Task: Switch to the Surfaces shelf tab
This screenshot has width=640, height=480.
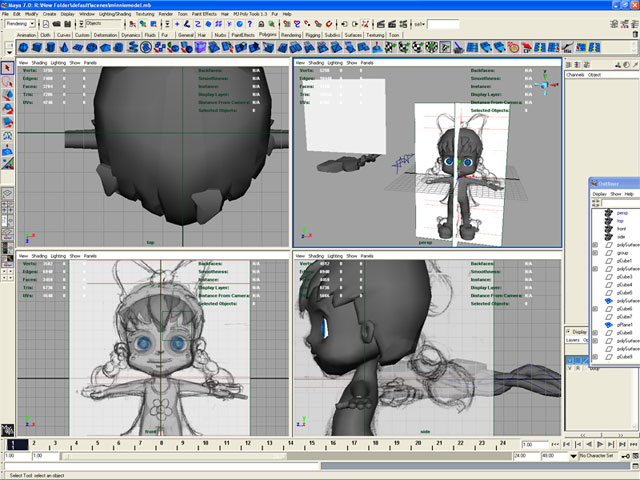Action: click(x=353, y=35)
